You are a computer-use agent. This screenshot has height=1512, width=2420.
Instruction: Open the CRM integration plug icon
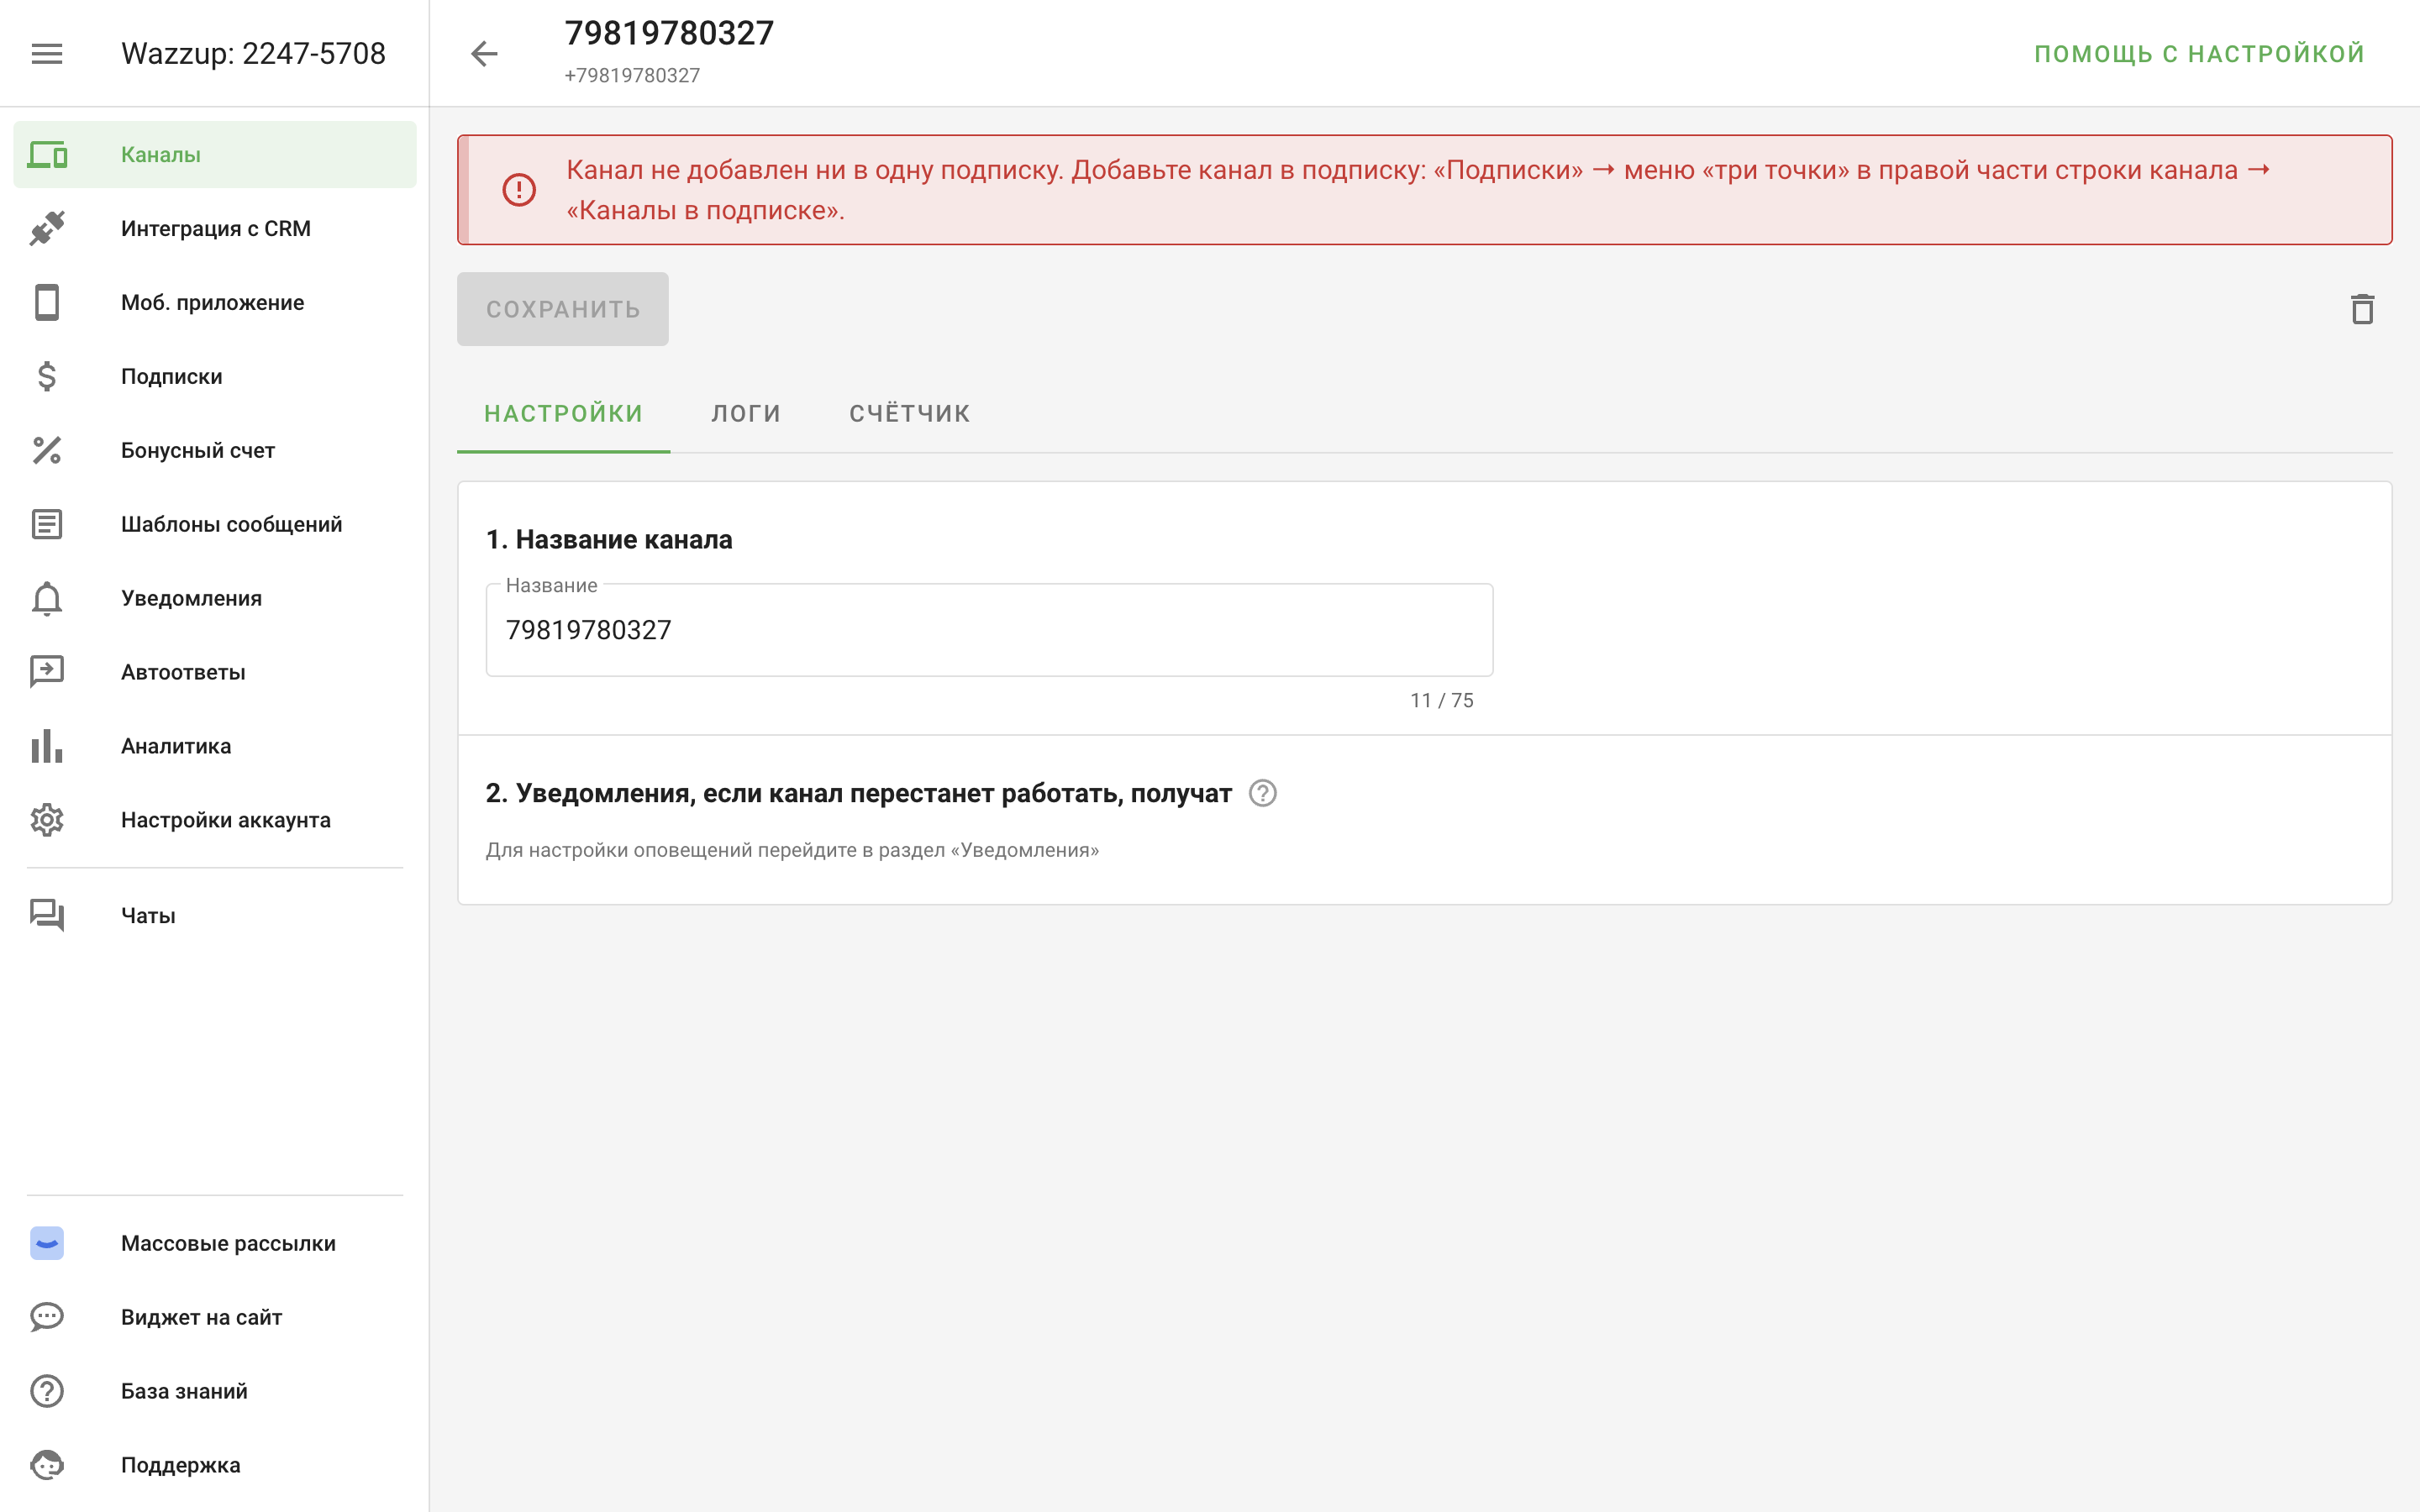(x=47, y=228)
